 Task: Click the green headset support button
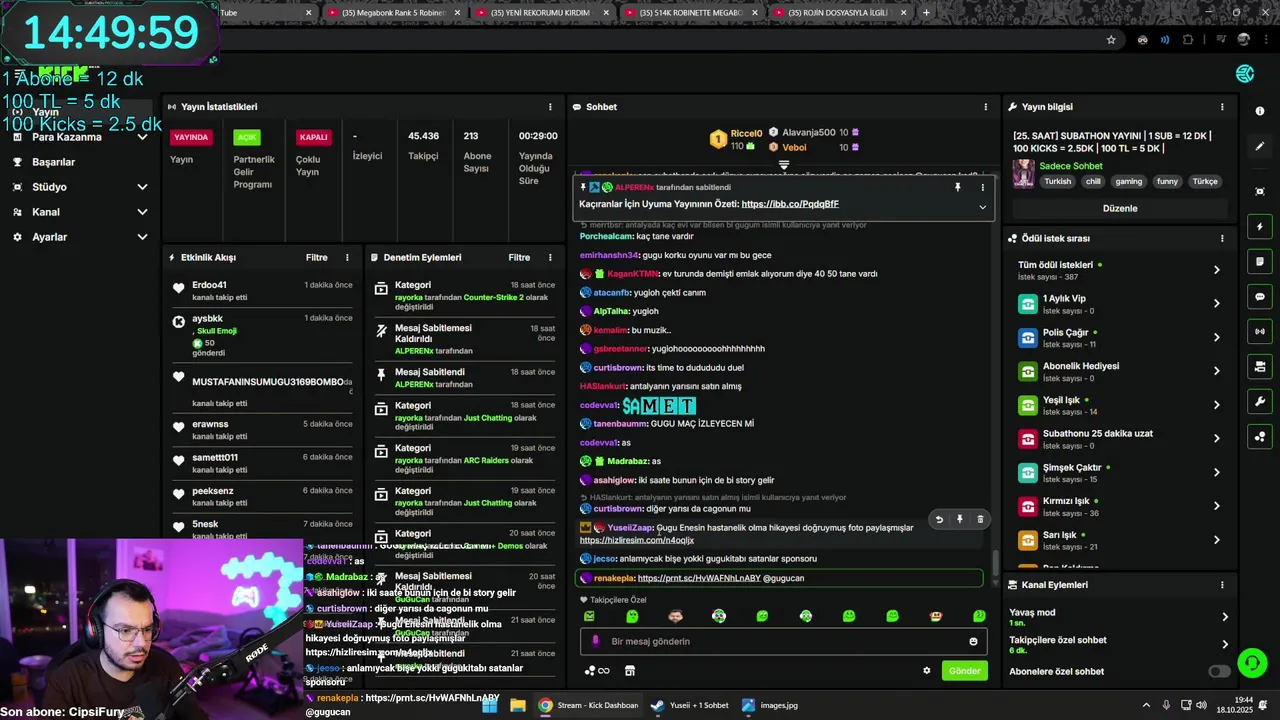tap(1252, 662)
